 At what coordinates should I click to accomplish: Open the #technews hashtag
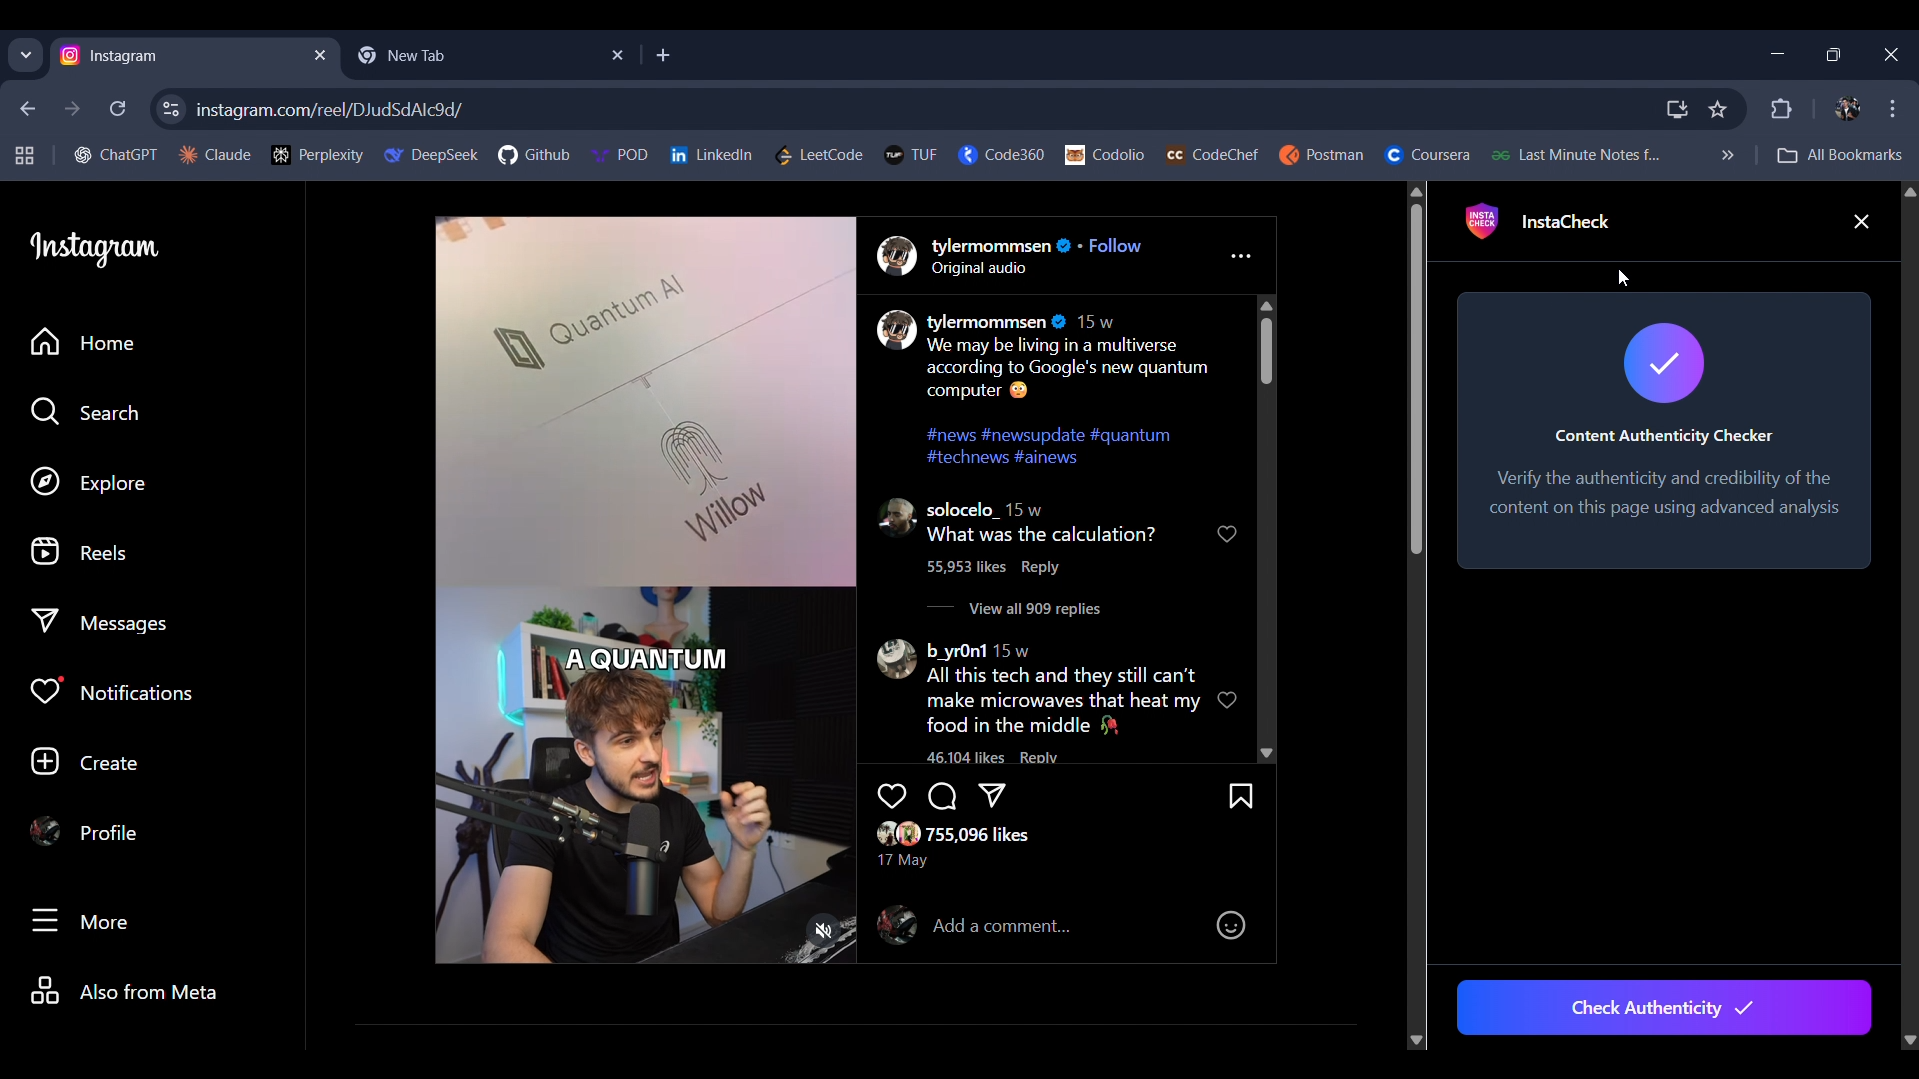[967, 457]
